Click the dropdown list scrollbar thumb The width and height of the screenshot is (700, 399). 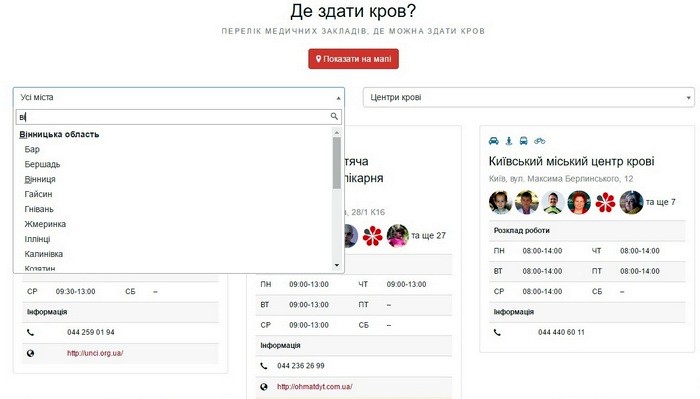(x=337, y=163)
